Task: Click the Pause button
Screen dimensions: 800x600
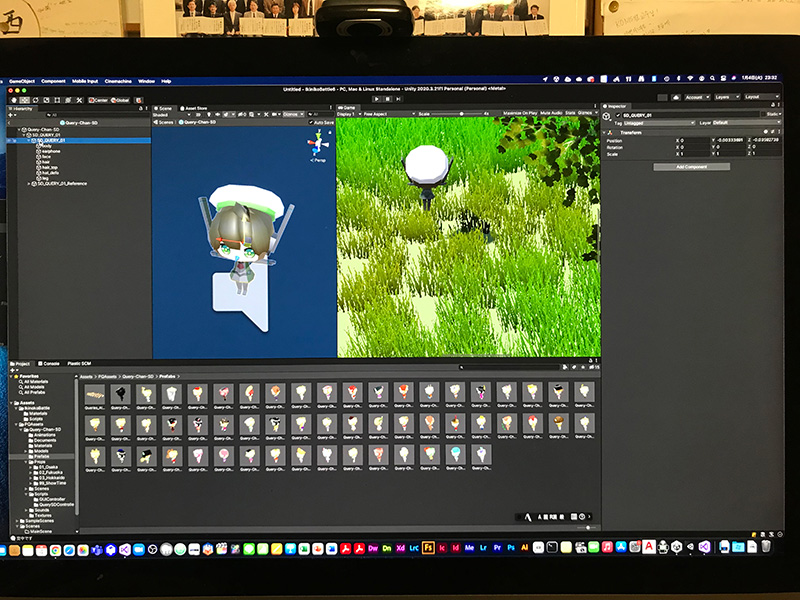Action: click(x=388, y=99)
